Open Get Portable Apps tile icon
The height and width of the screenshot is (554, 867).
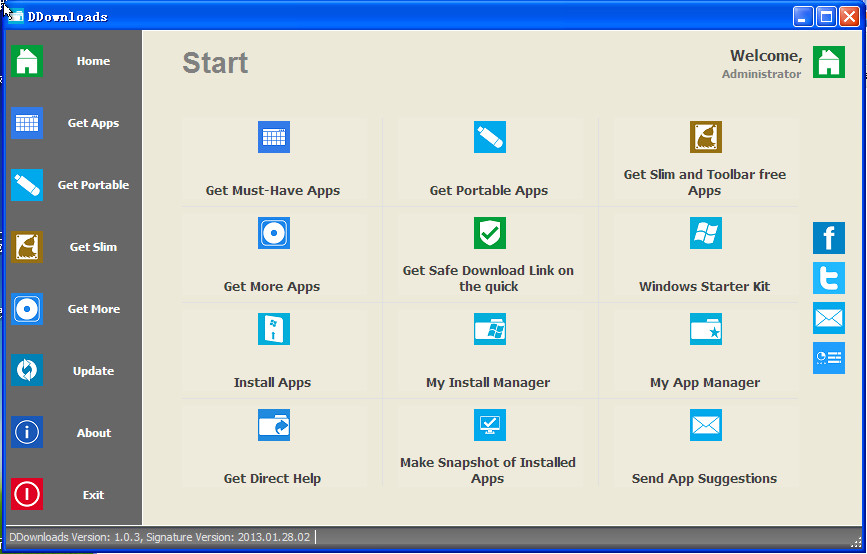[490, 137]
